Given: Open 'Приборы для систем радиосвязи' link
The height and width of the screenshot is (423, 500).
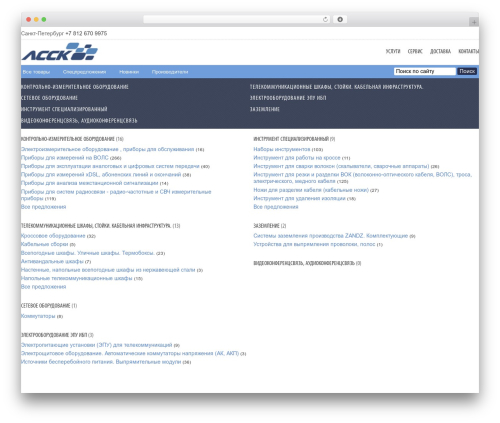Looking at the screenshot, I should (116, 195).
